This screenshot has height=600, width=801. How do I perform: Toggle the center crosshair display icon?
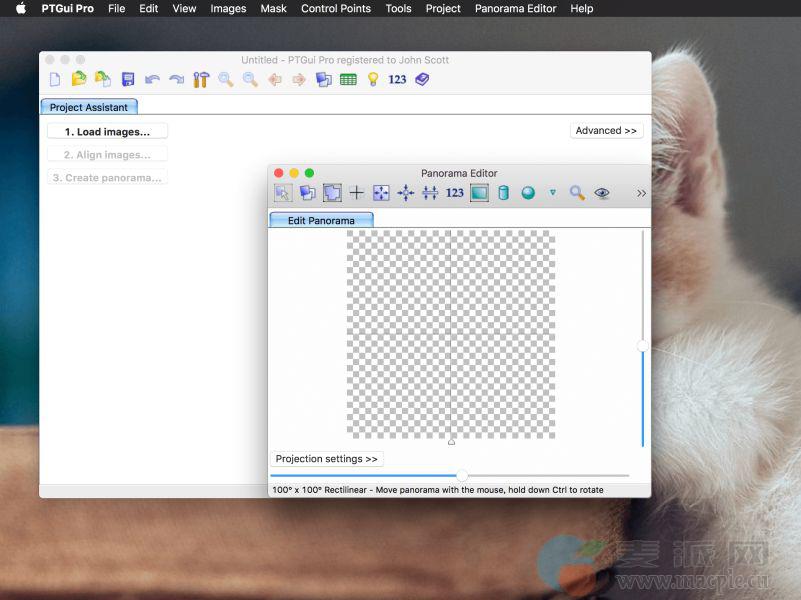356,193
